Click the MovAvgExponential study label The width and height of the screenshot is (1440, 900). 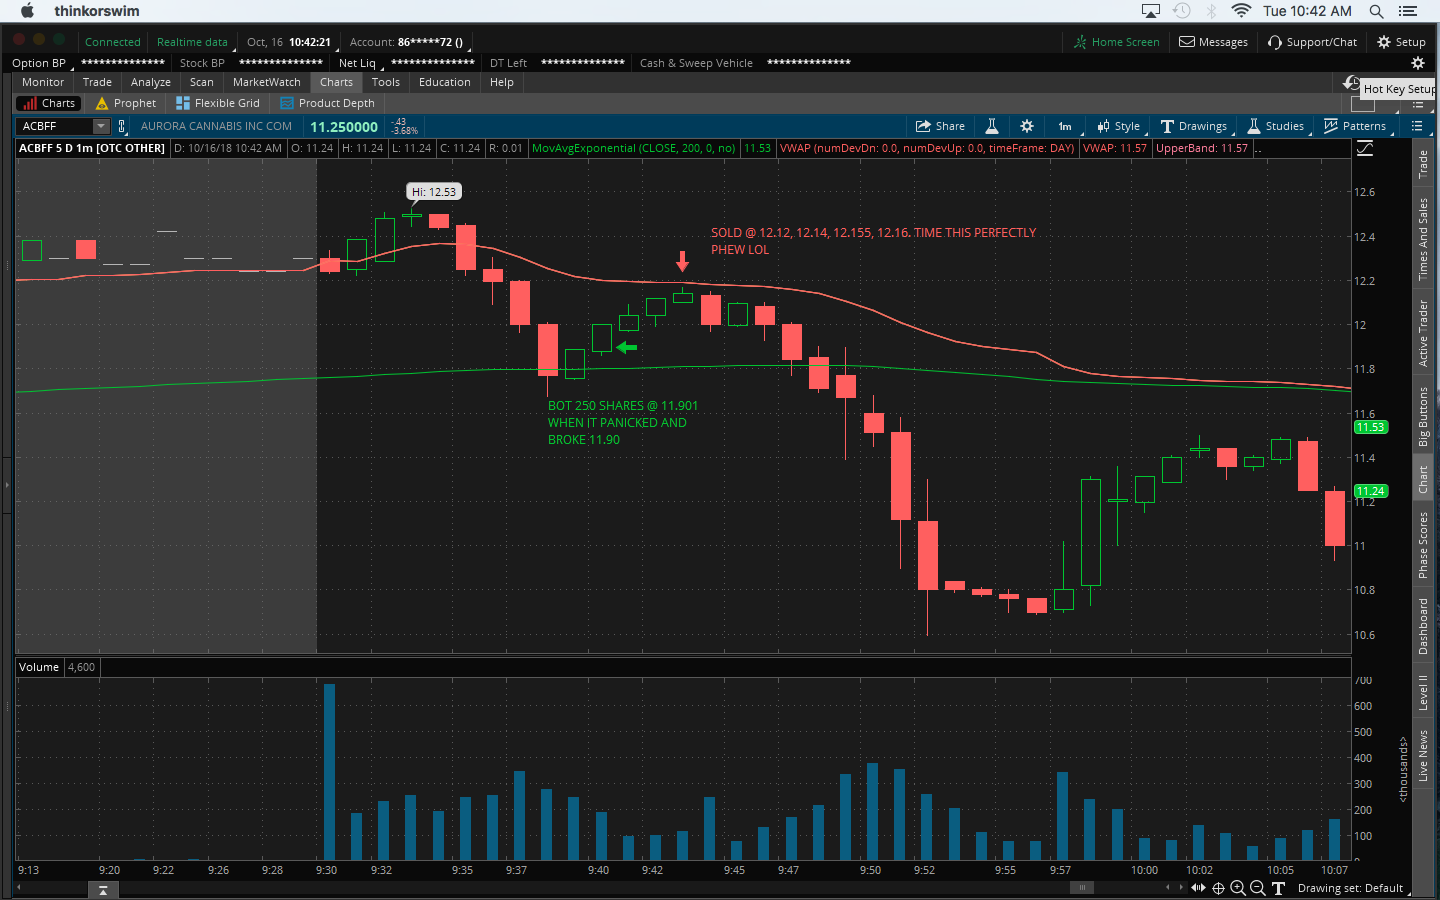[633, 148]
